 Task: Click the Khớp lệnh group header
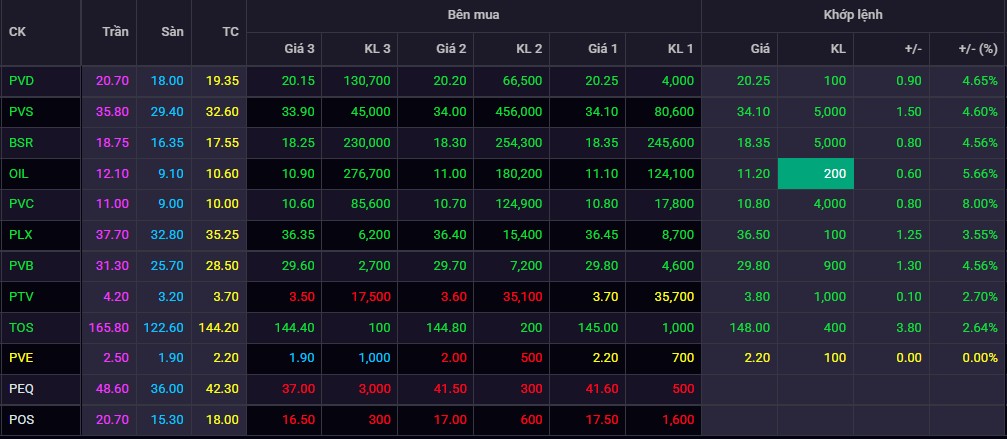(x=853, y=15)
